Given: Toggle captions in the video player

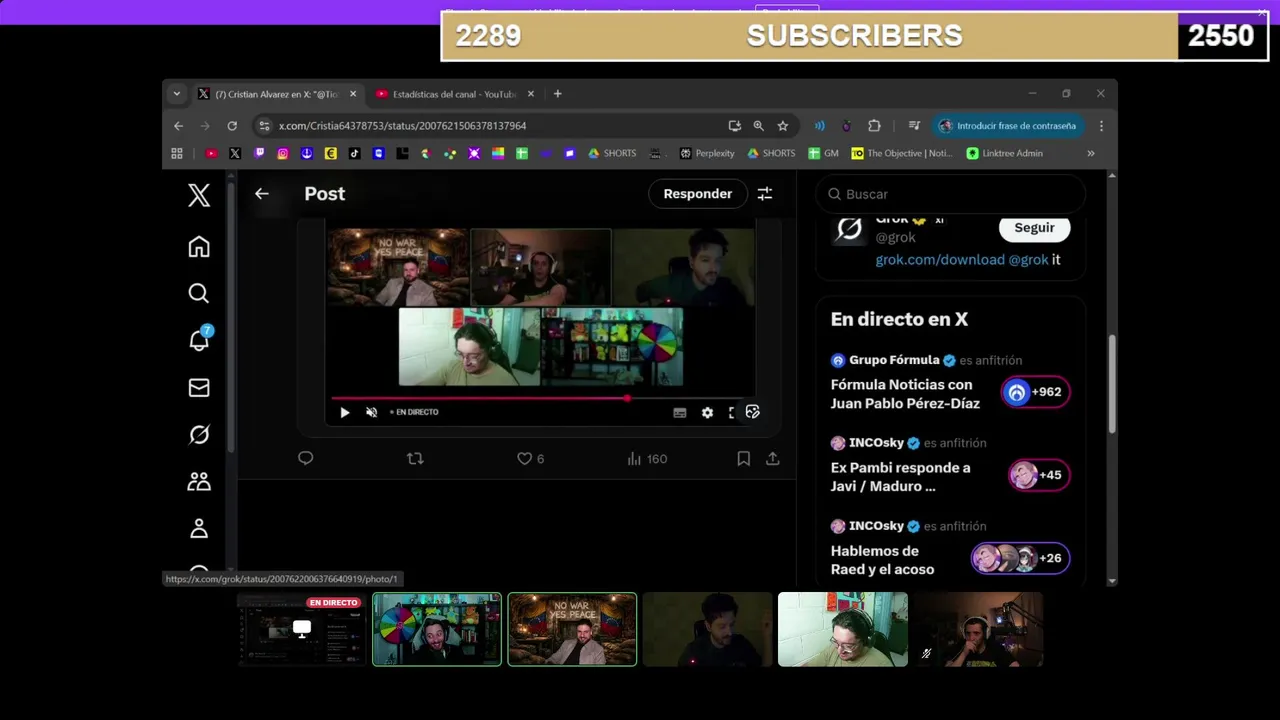Looking at the screenshot, I should tap(680, 412).
